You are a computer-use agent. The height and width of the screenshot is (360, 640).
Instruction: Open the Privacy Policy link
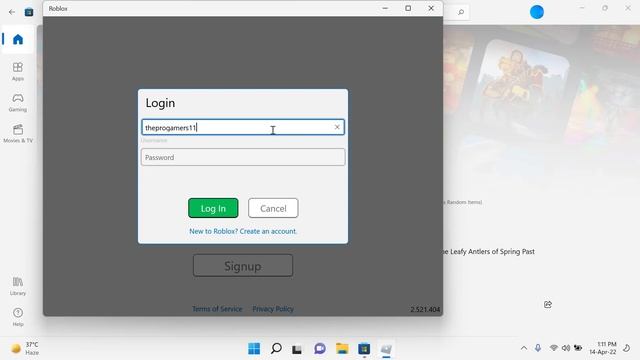click(x=273, y=309)
